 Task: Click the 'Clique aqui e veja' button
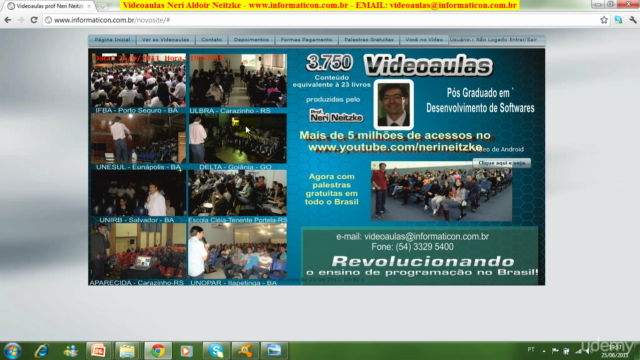click(502, 163)
